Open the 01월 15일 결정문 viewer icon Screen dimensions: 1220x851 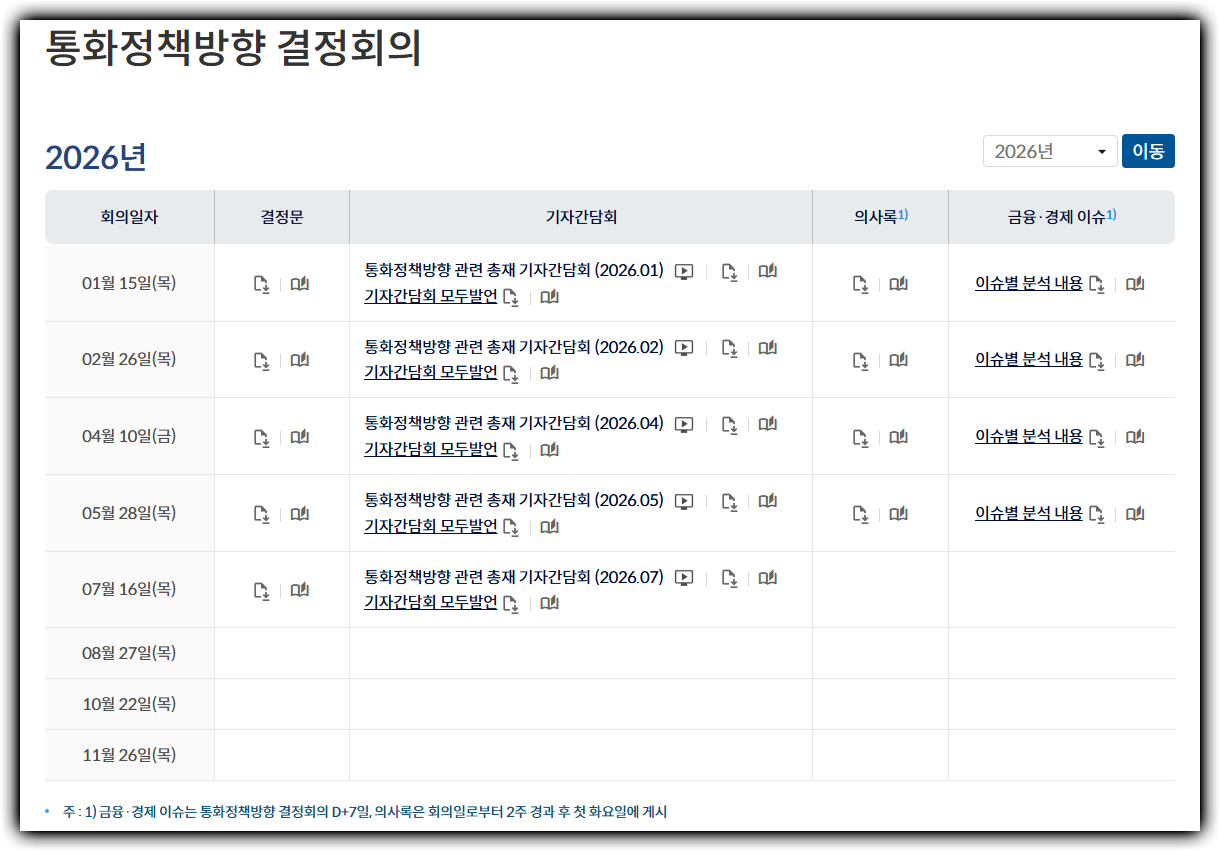point(300,284)
